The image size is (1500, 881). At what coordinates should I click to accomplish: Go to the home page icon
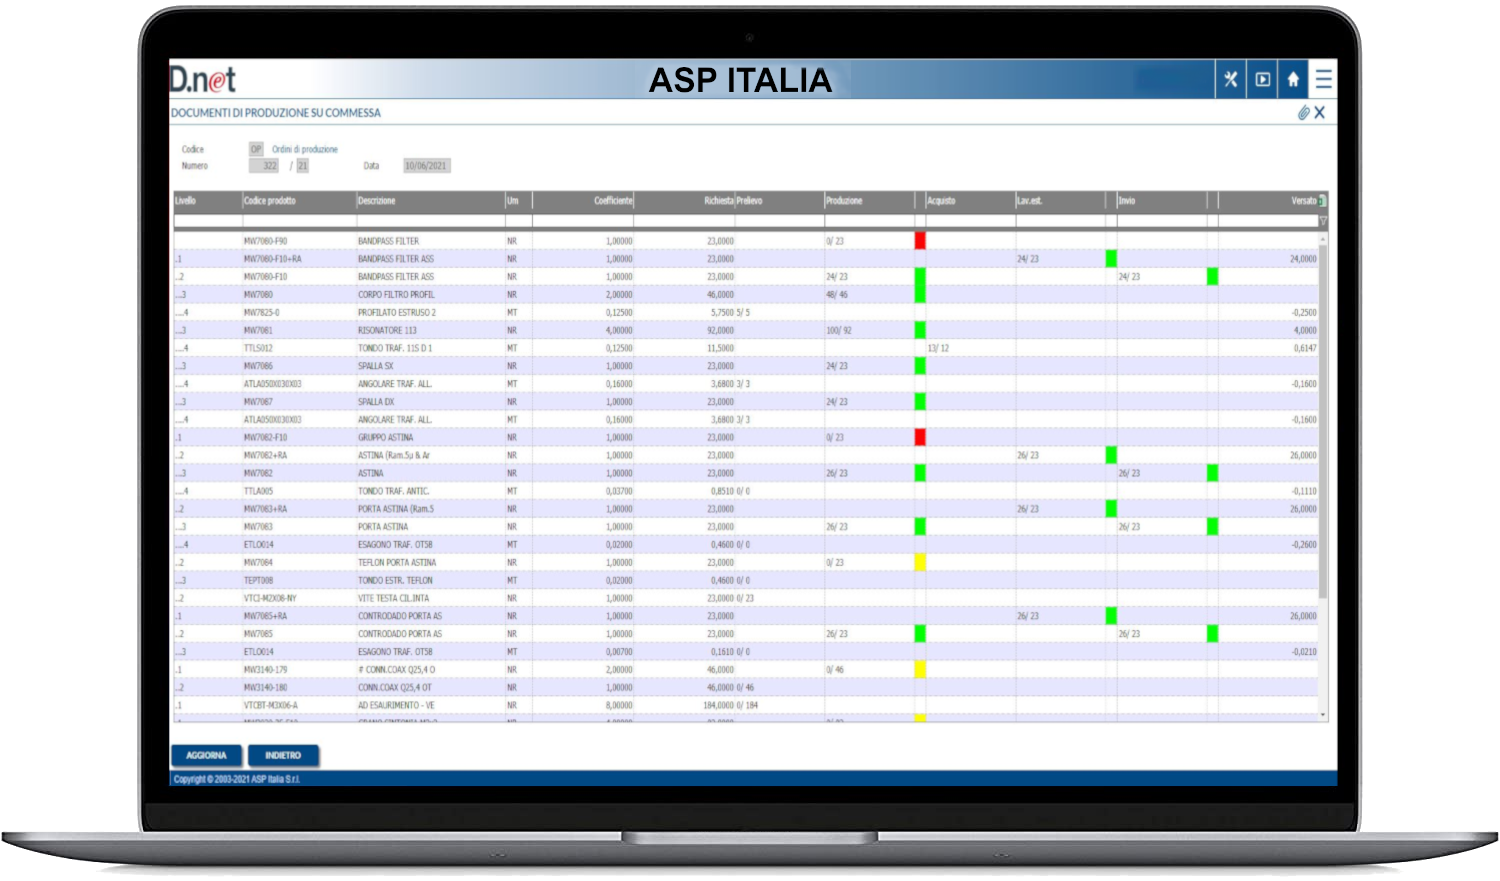(1293, 79)
